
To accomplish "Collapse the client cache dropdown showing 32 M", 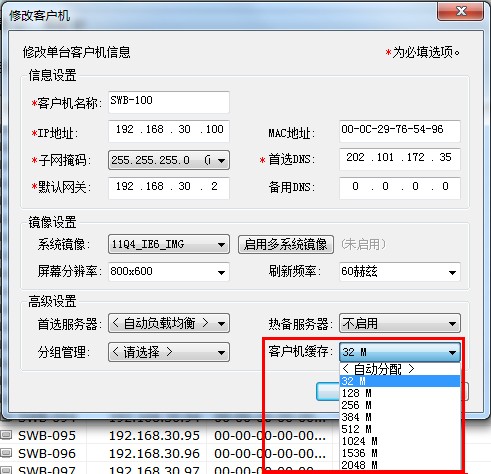I will coord(400,352).
